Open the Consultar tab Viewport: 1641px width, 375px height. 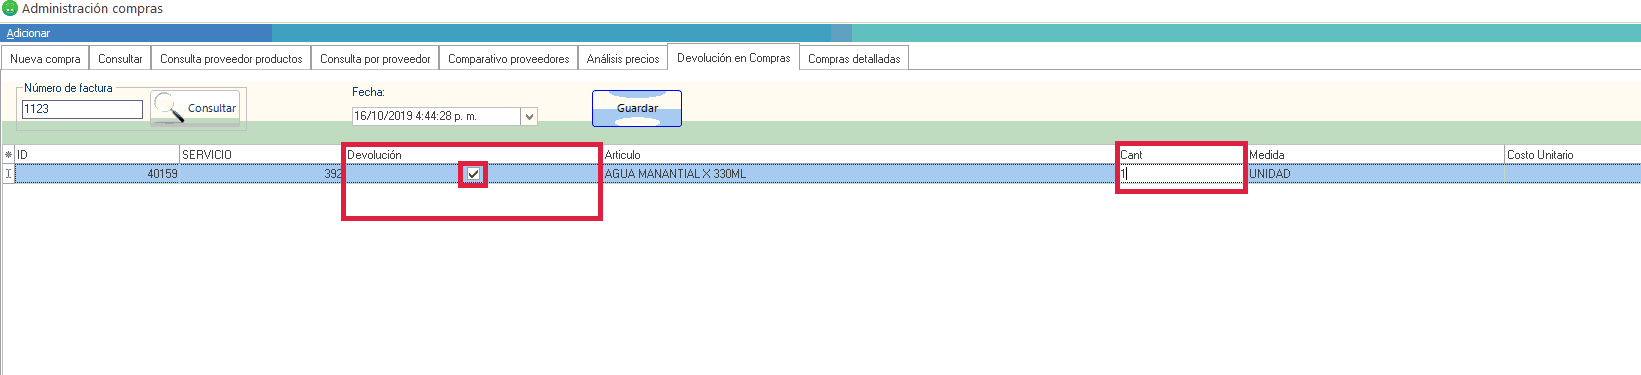coord(120,58)
